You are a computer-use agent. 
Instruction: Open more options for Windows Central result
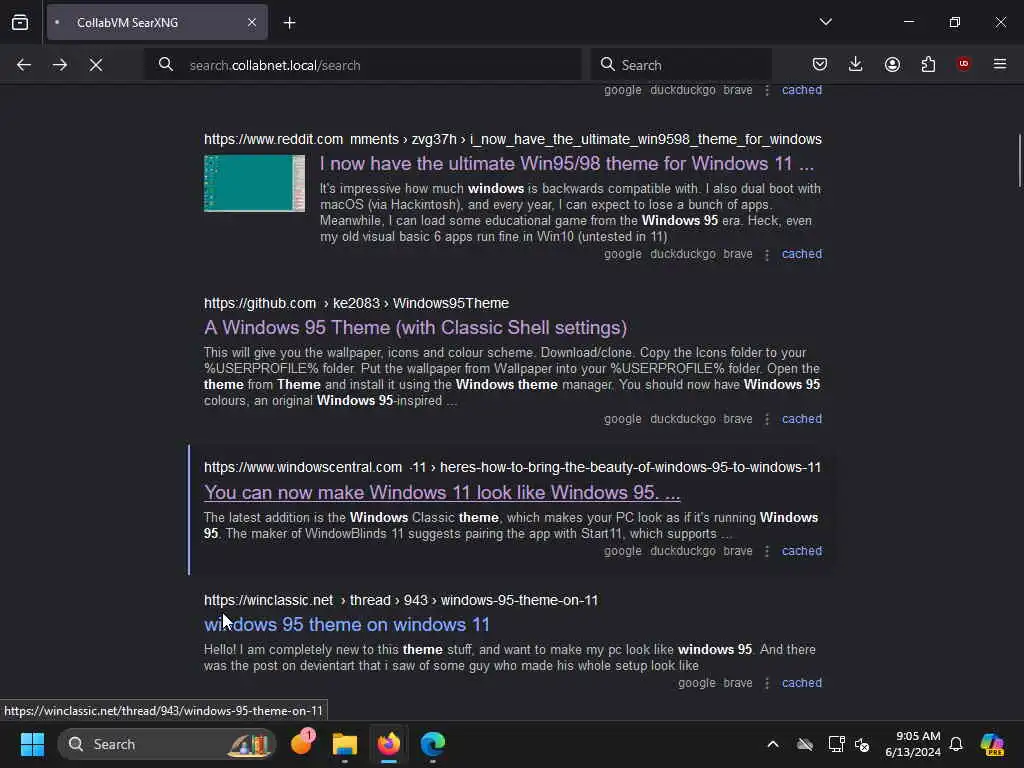point(767,551)
